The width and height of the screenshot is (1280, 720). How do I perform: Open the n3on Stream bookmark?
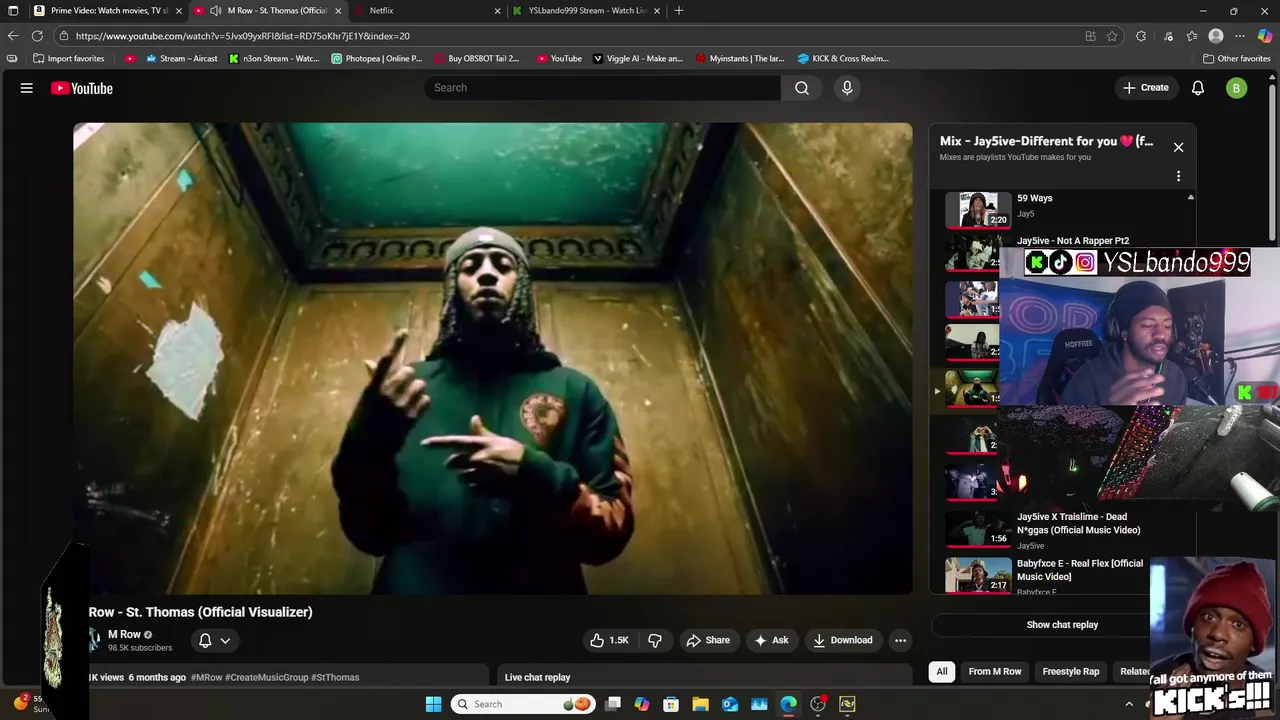point(274,58)
